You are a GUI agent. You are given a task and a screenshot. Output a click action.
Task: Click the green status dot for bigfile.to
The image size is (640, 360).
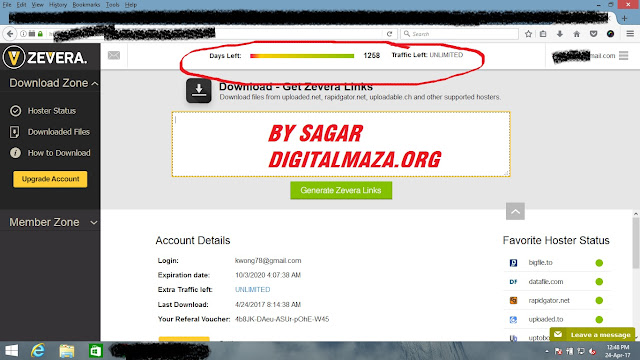[599, 263]
